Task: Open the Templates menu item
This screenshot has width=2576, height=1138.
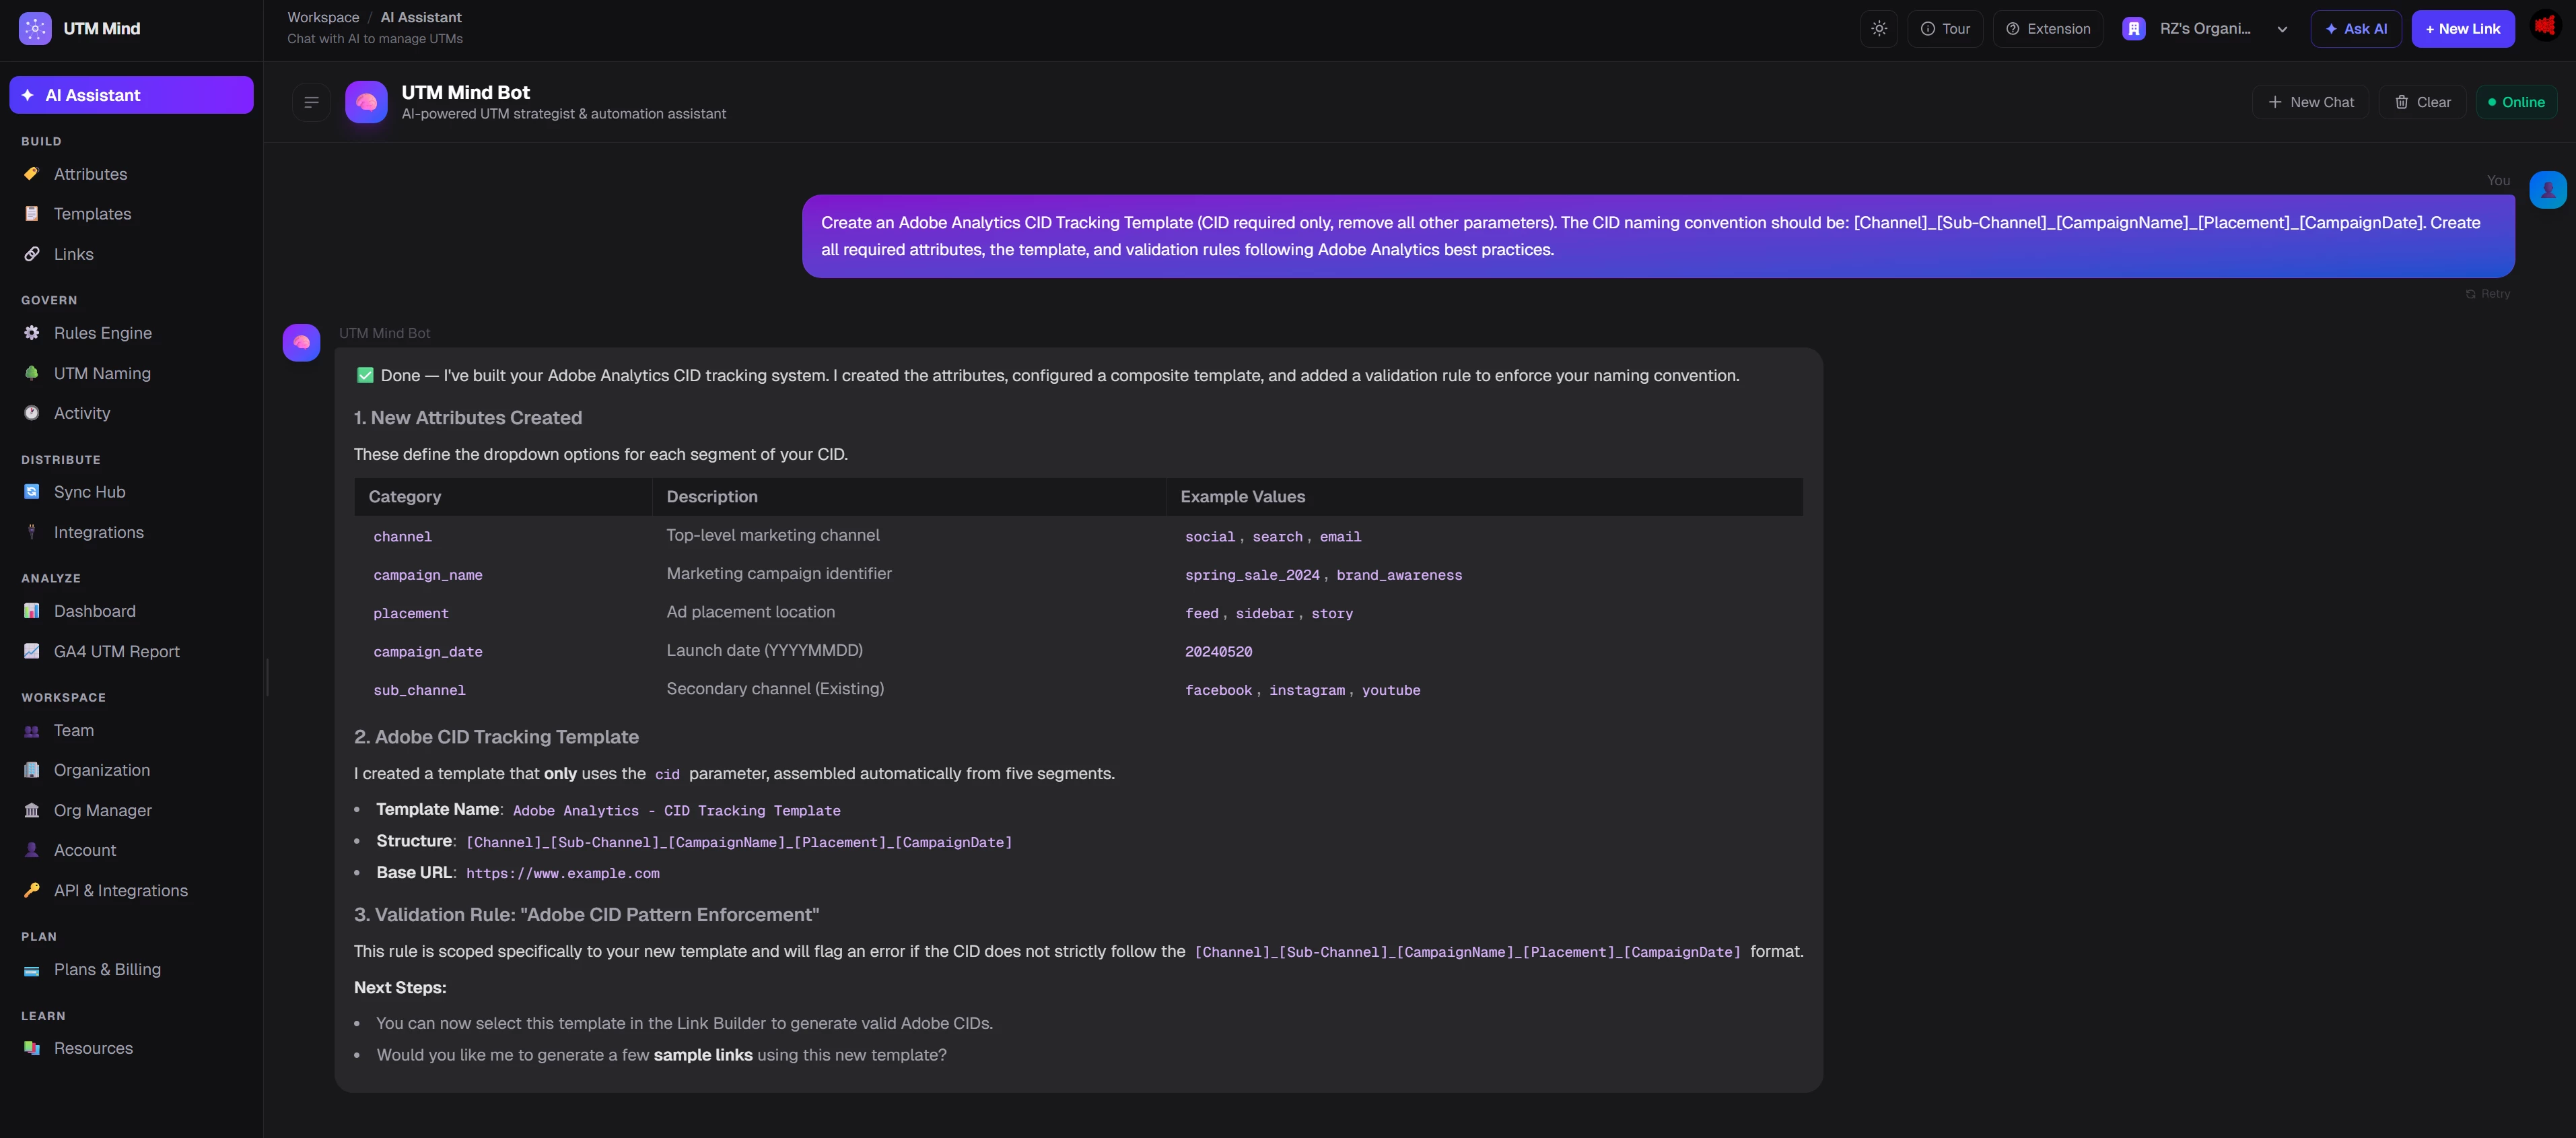Action: (92, 214)
